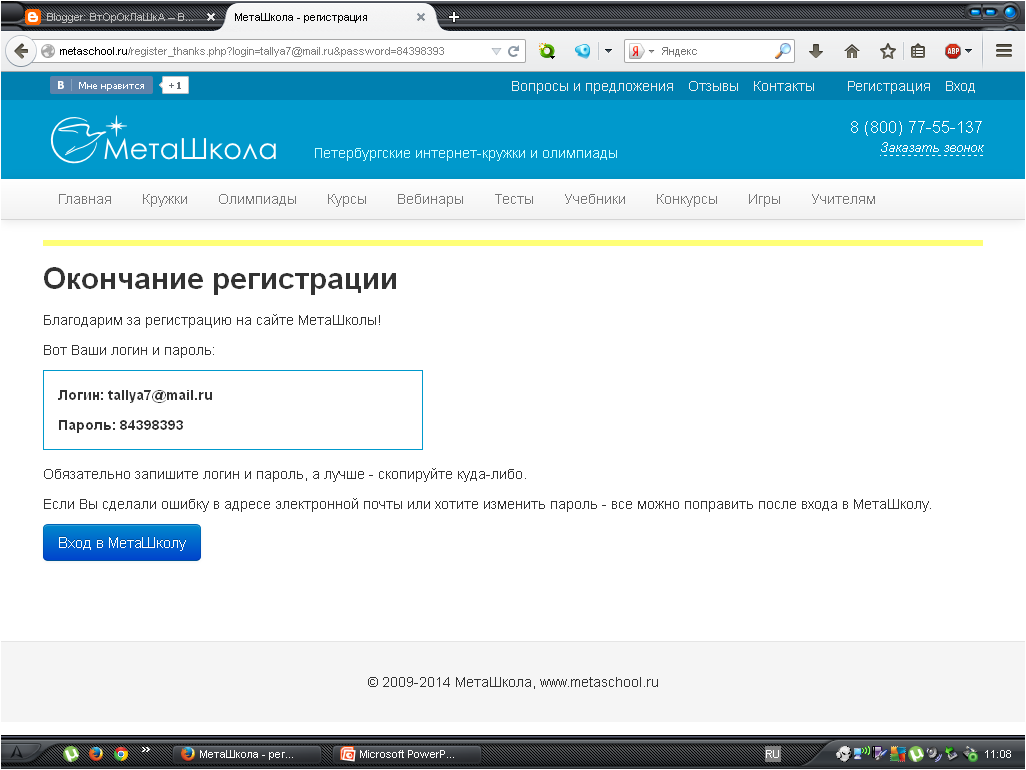Image resolution: width=1026 pixels, height=770 pixels.
Task: Click the Регистрация link
Action: [889, 86]
